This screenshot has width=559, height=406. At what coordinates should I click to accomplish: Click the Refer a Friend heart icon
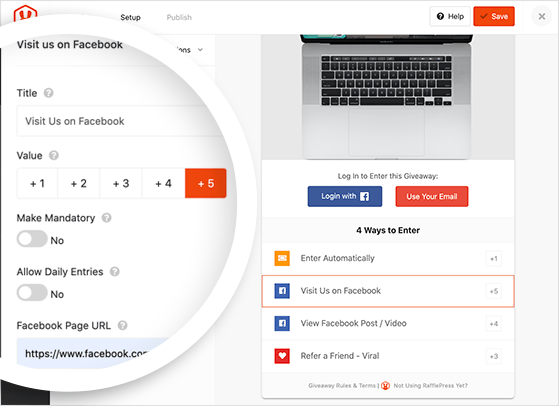pyautogui.click(x=282, y=356)
